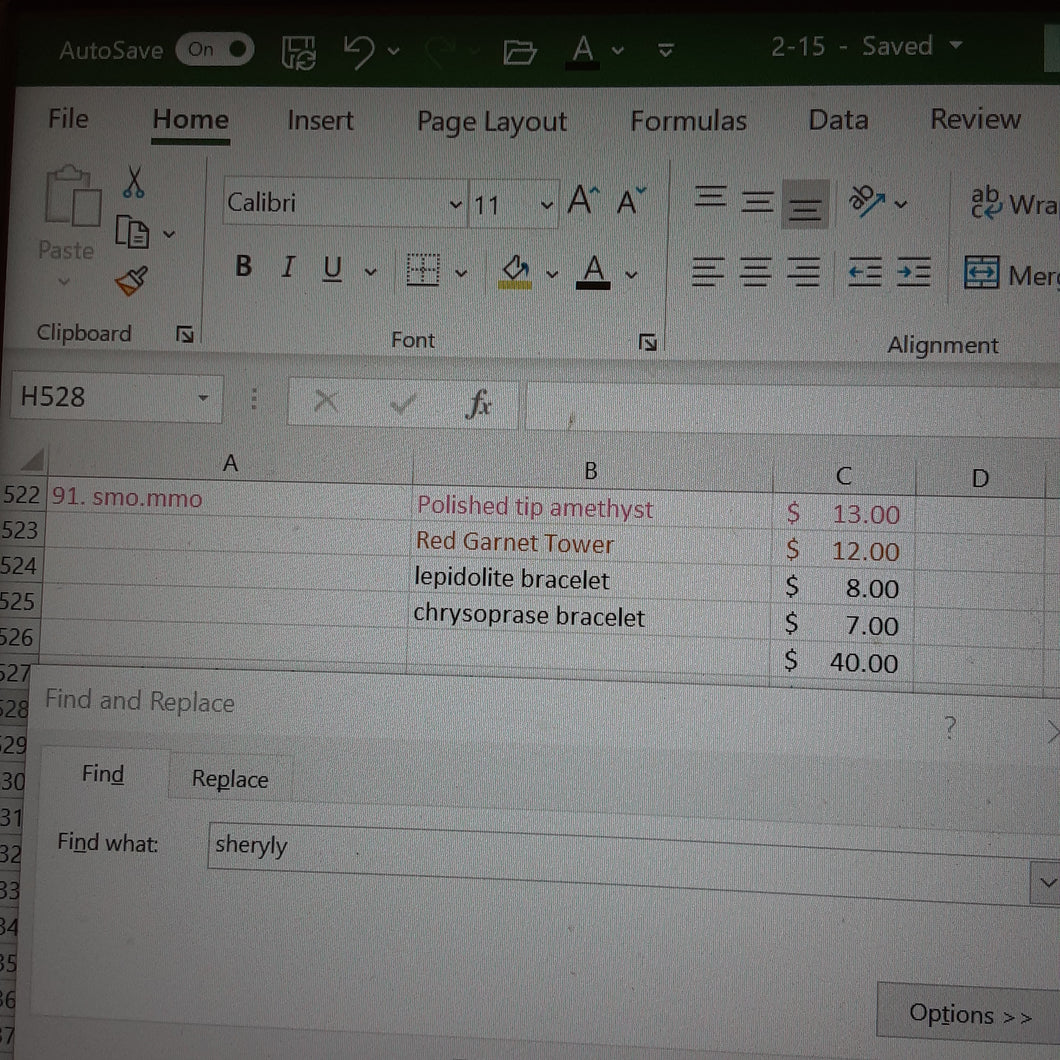Click the Borders icon

[x=423, y=270]
